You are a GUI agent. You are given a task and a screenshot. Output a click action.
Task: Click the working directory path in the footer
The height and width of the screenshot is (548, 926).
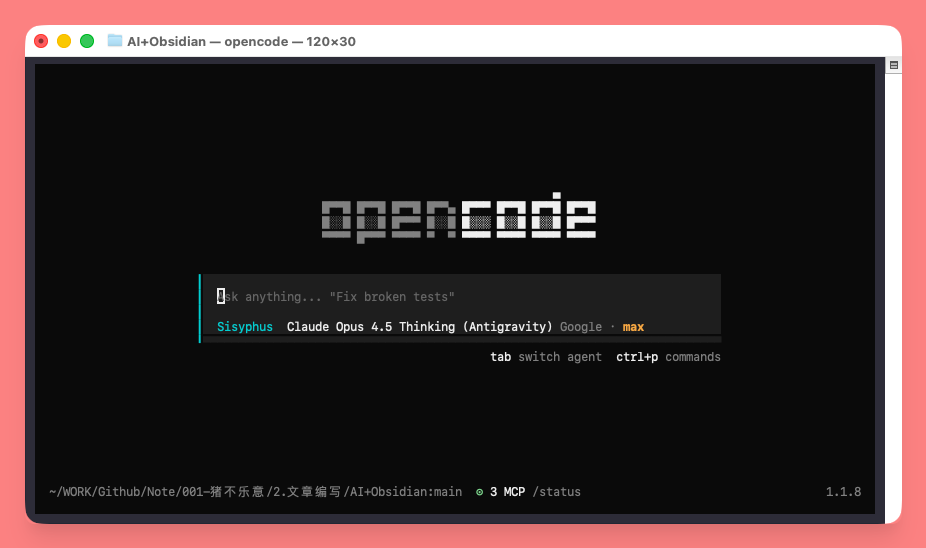pos(255,492)
